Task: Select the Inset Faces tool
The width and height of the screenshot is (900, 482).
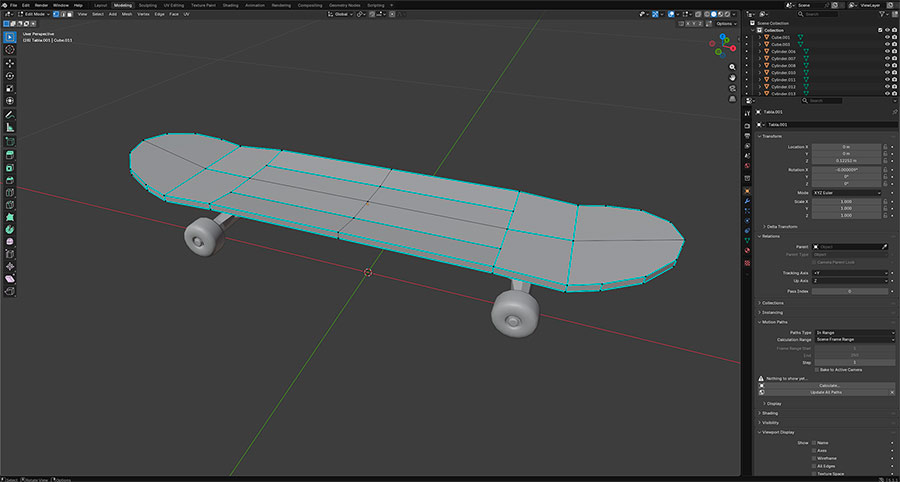Action: tap(10, 168)
